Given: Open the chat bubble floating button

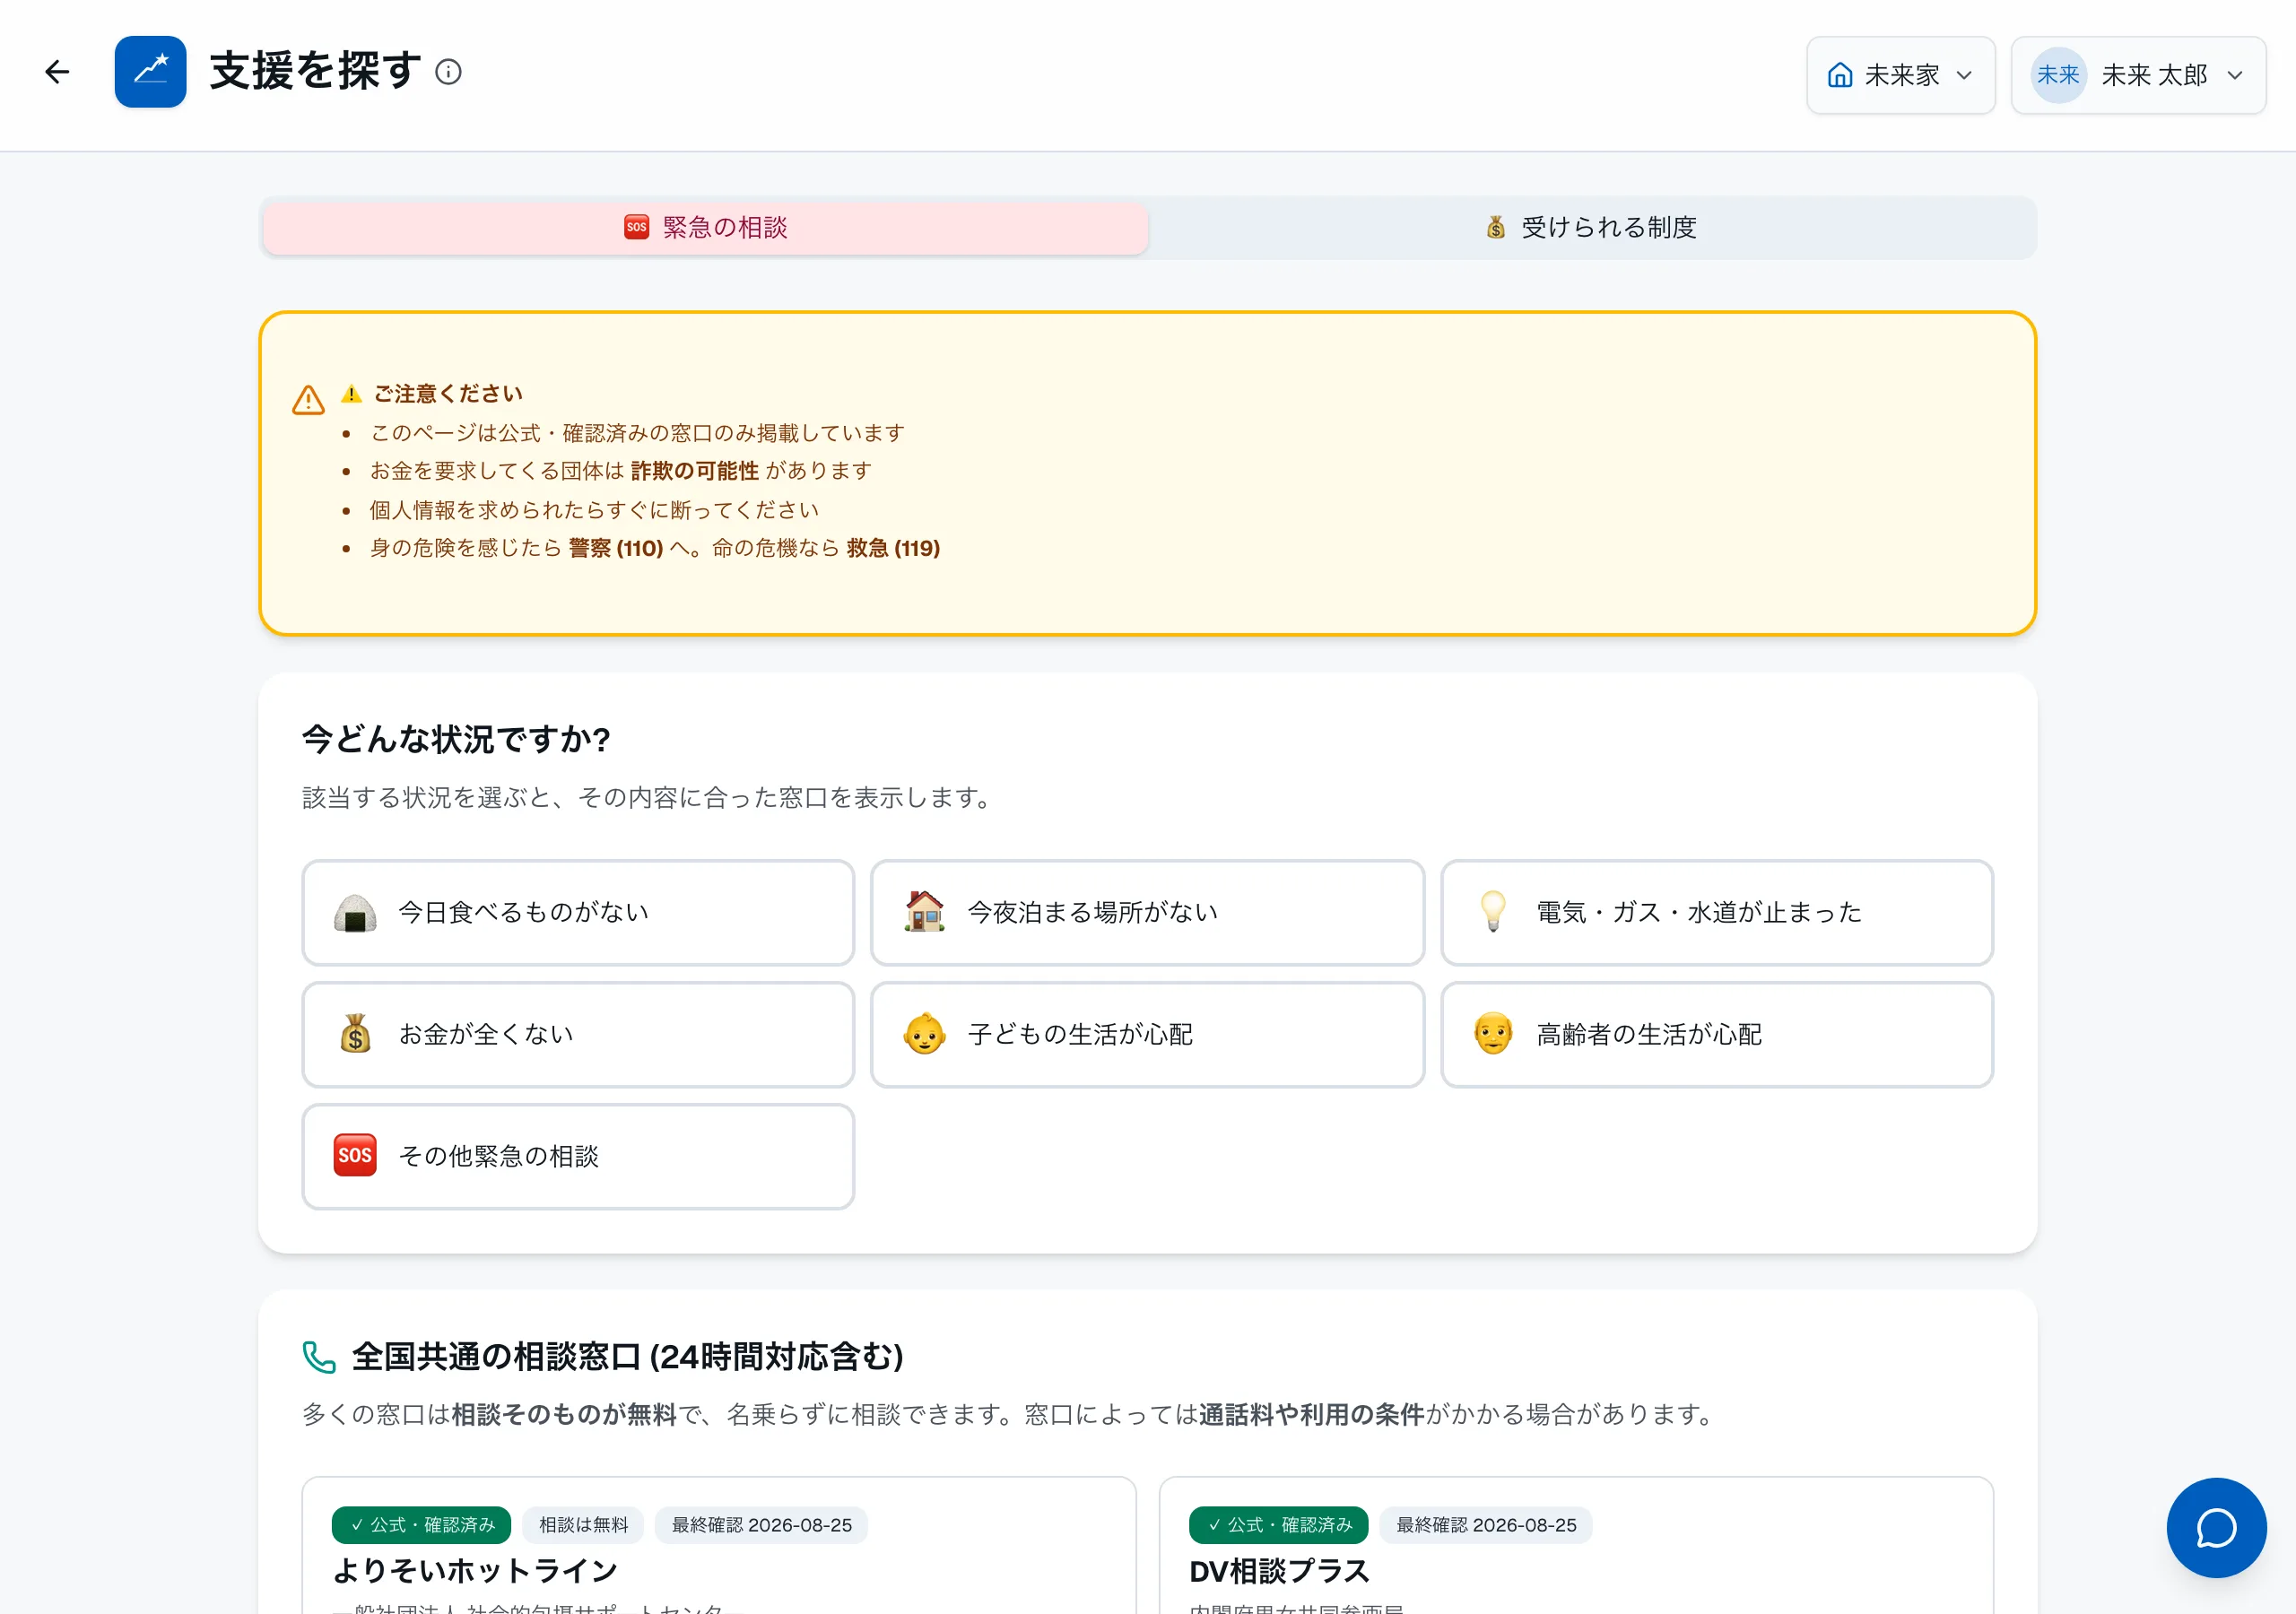Looking at the screenshot, I should (x=2216, y=1527).
